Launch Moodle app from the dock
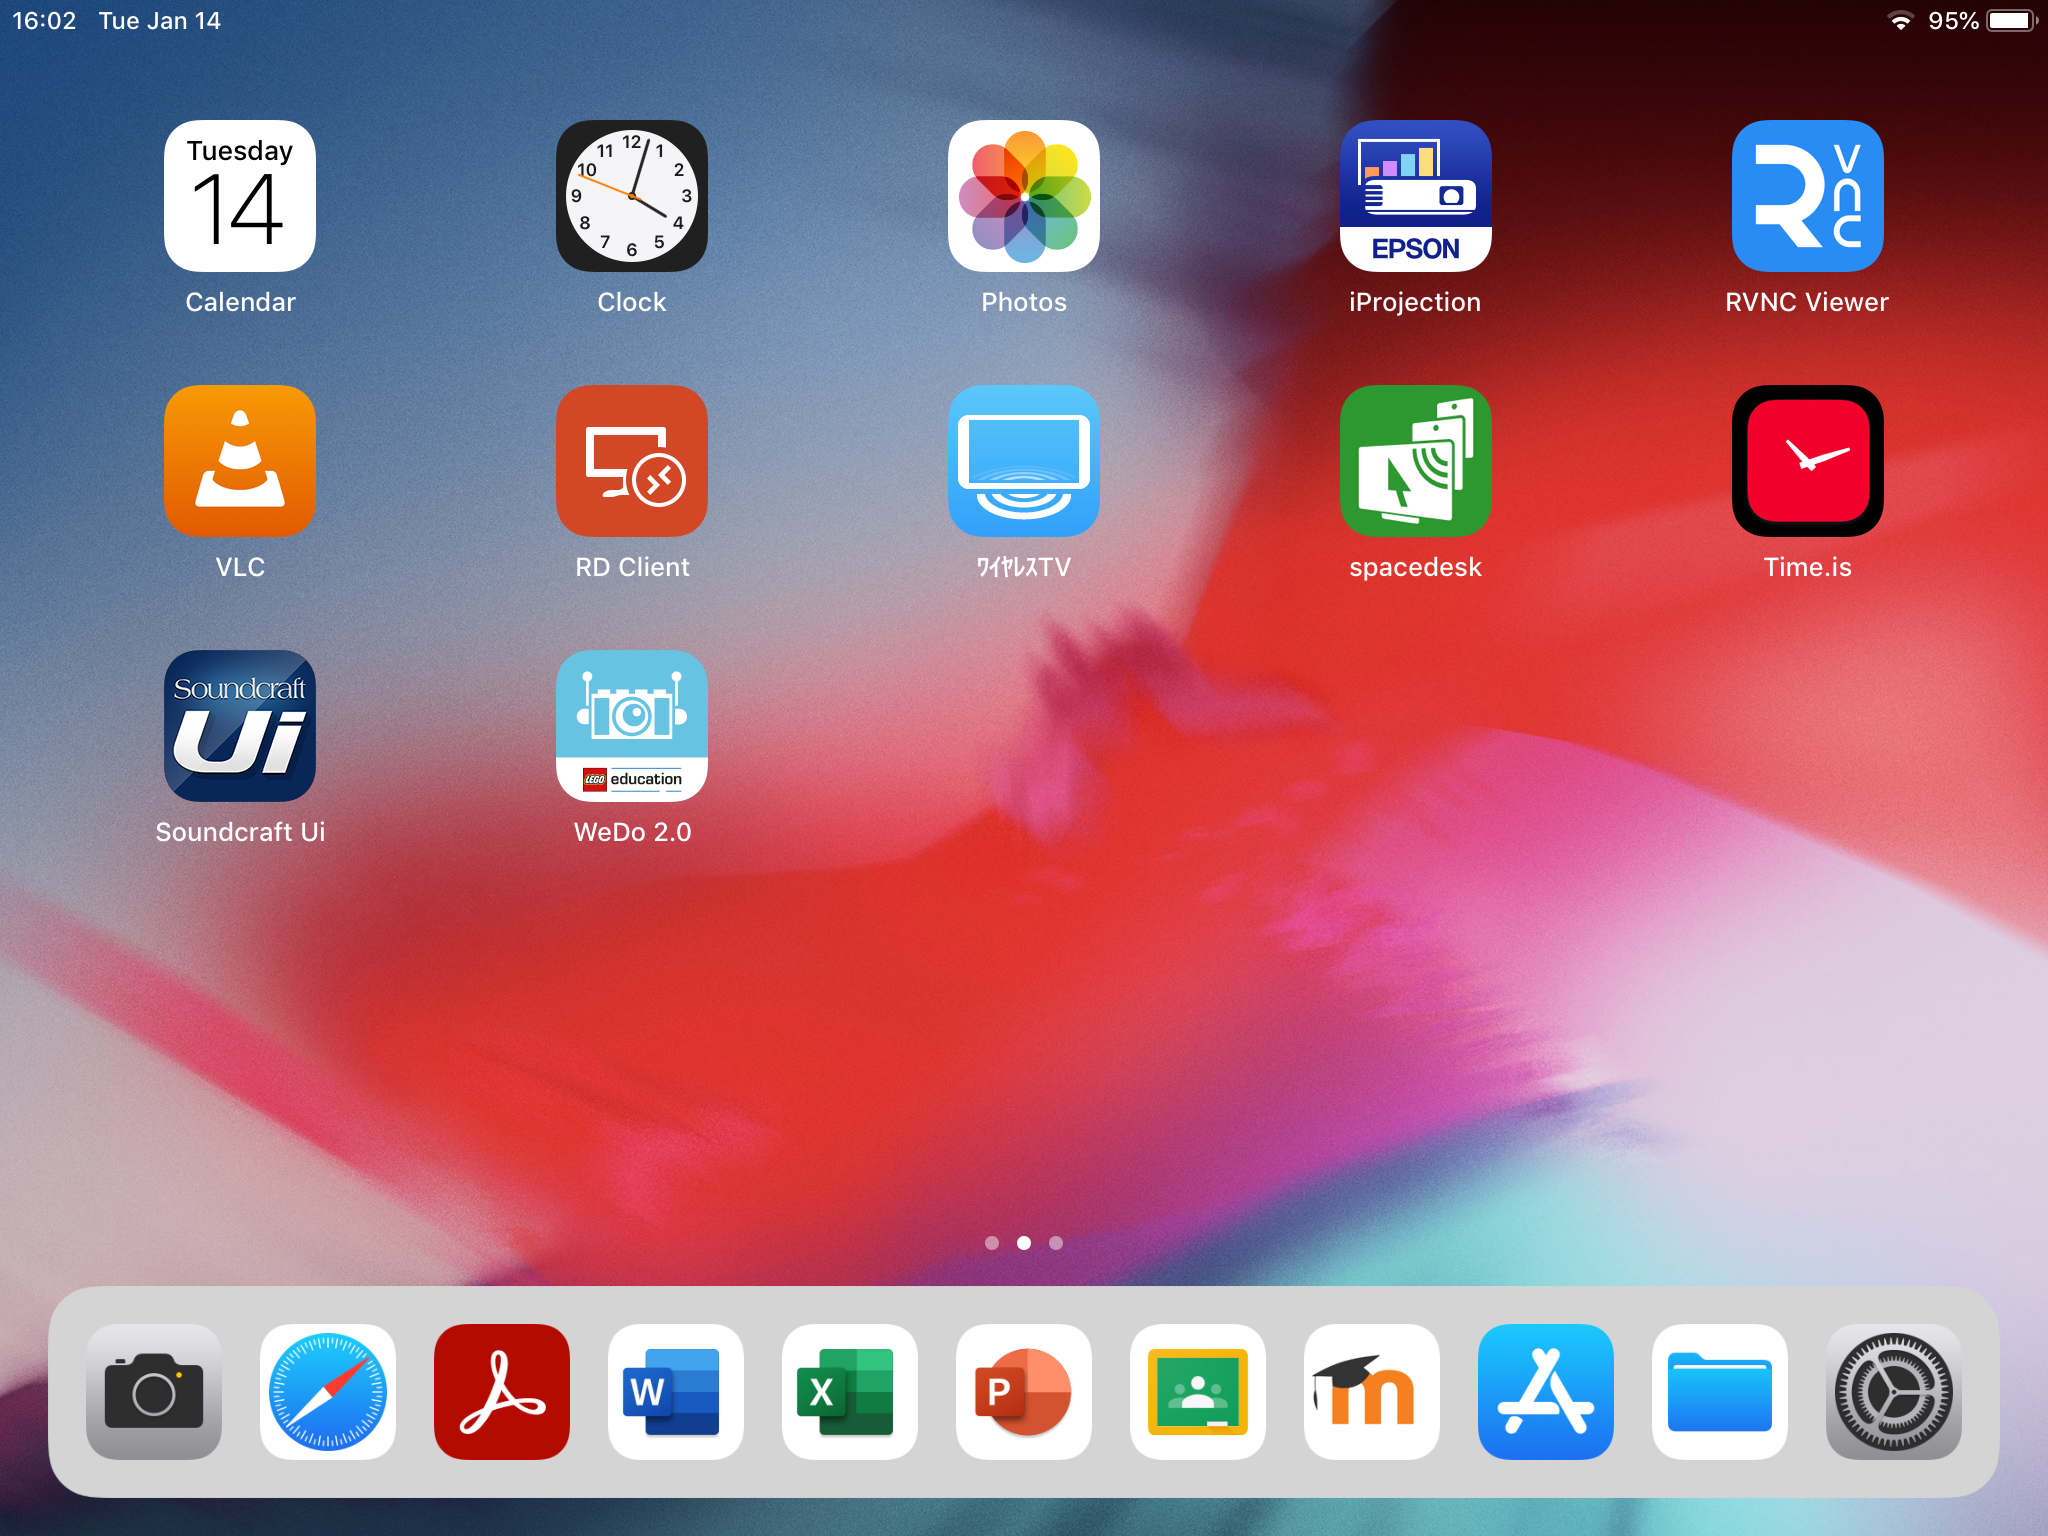Viewport: 2048px width, 1536px height. click(1372, 1392)
